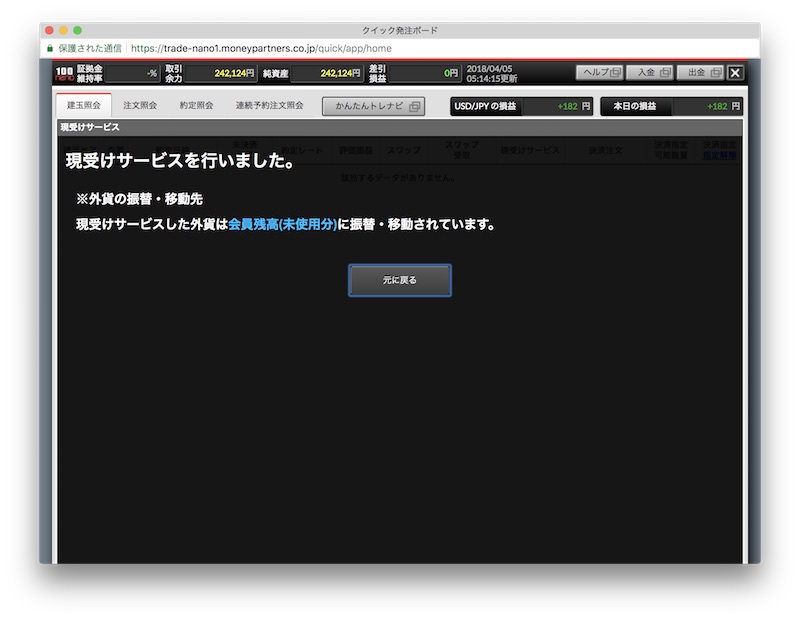Switch to the 注文照会 tab
Image resolution: width=800 pixels, height=620 pixels.
(x=140, y=106)
